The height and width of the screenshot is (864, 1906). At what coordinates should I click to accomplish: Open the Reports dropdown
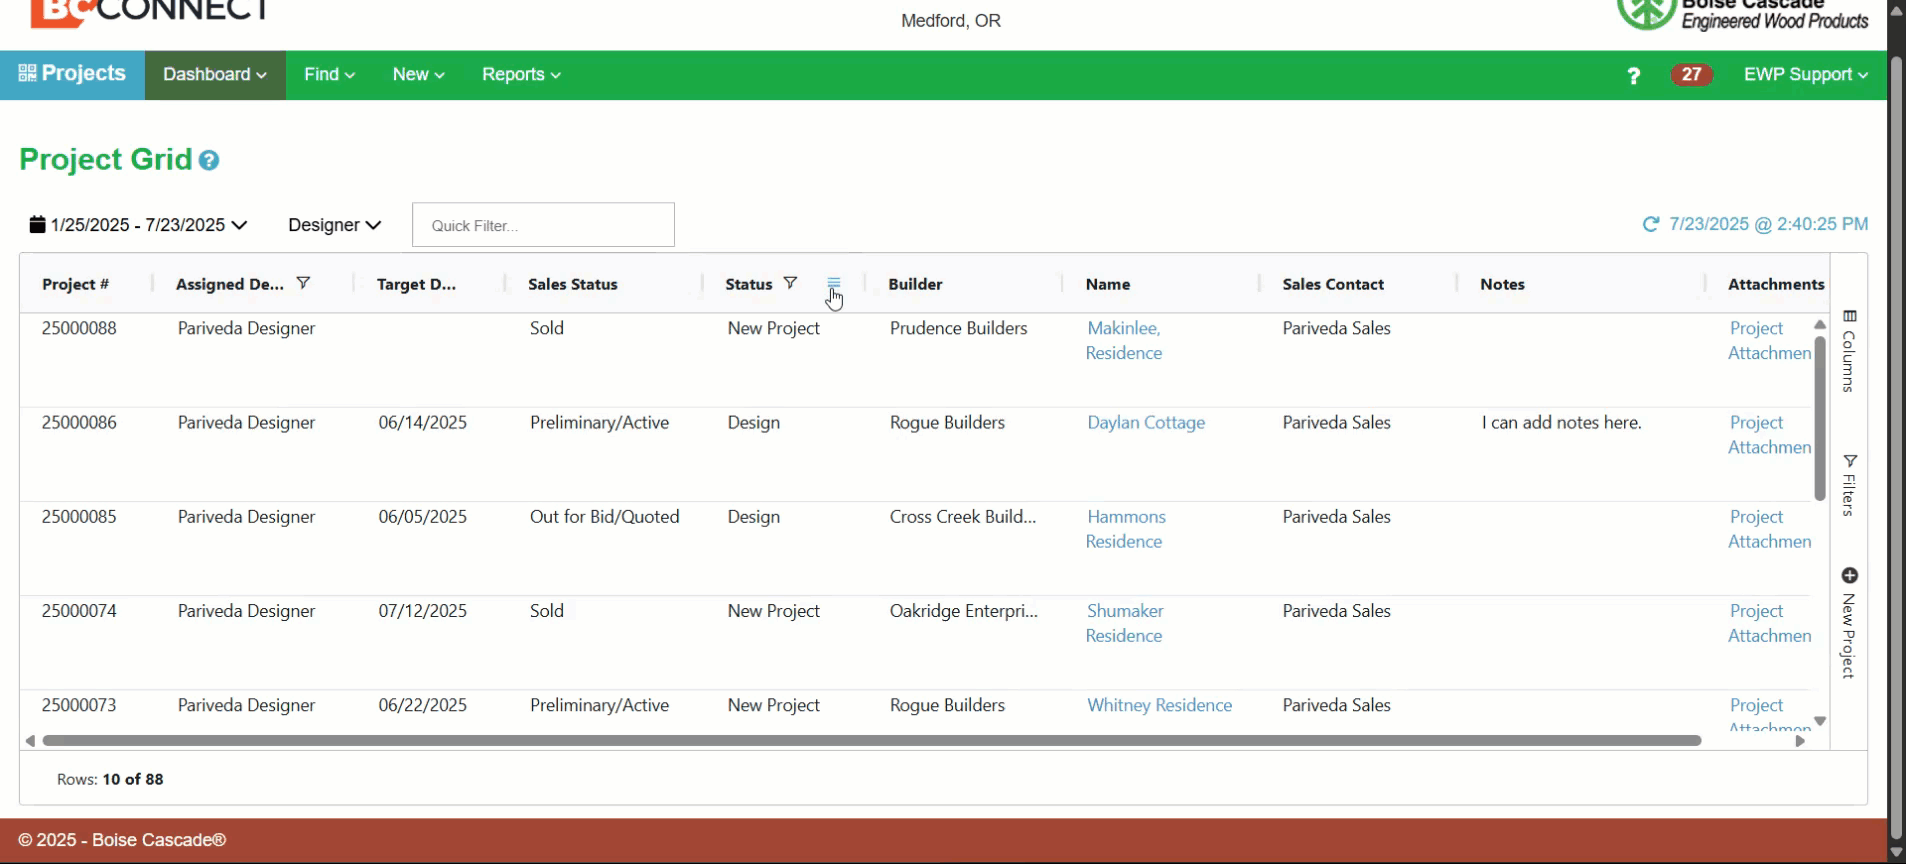521,75
